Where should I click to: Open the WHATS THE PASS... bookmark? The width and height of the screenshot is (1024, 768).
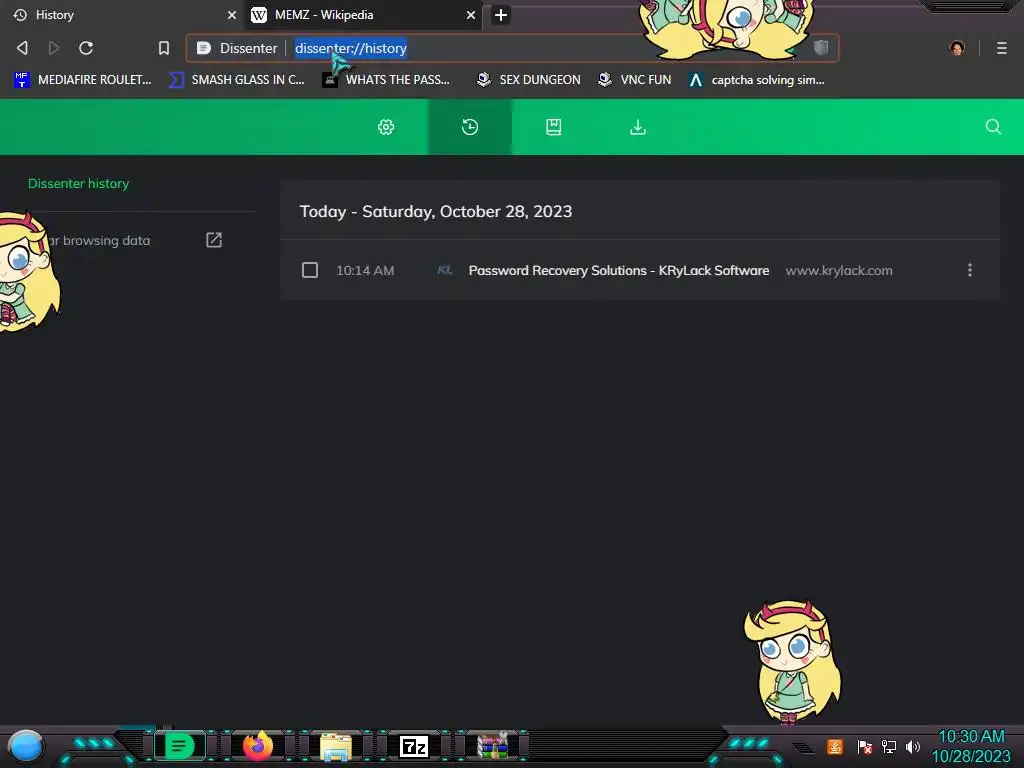(x=387, y=80)
